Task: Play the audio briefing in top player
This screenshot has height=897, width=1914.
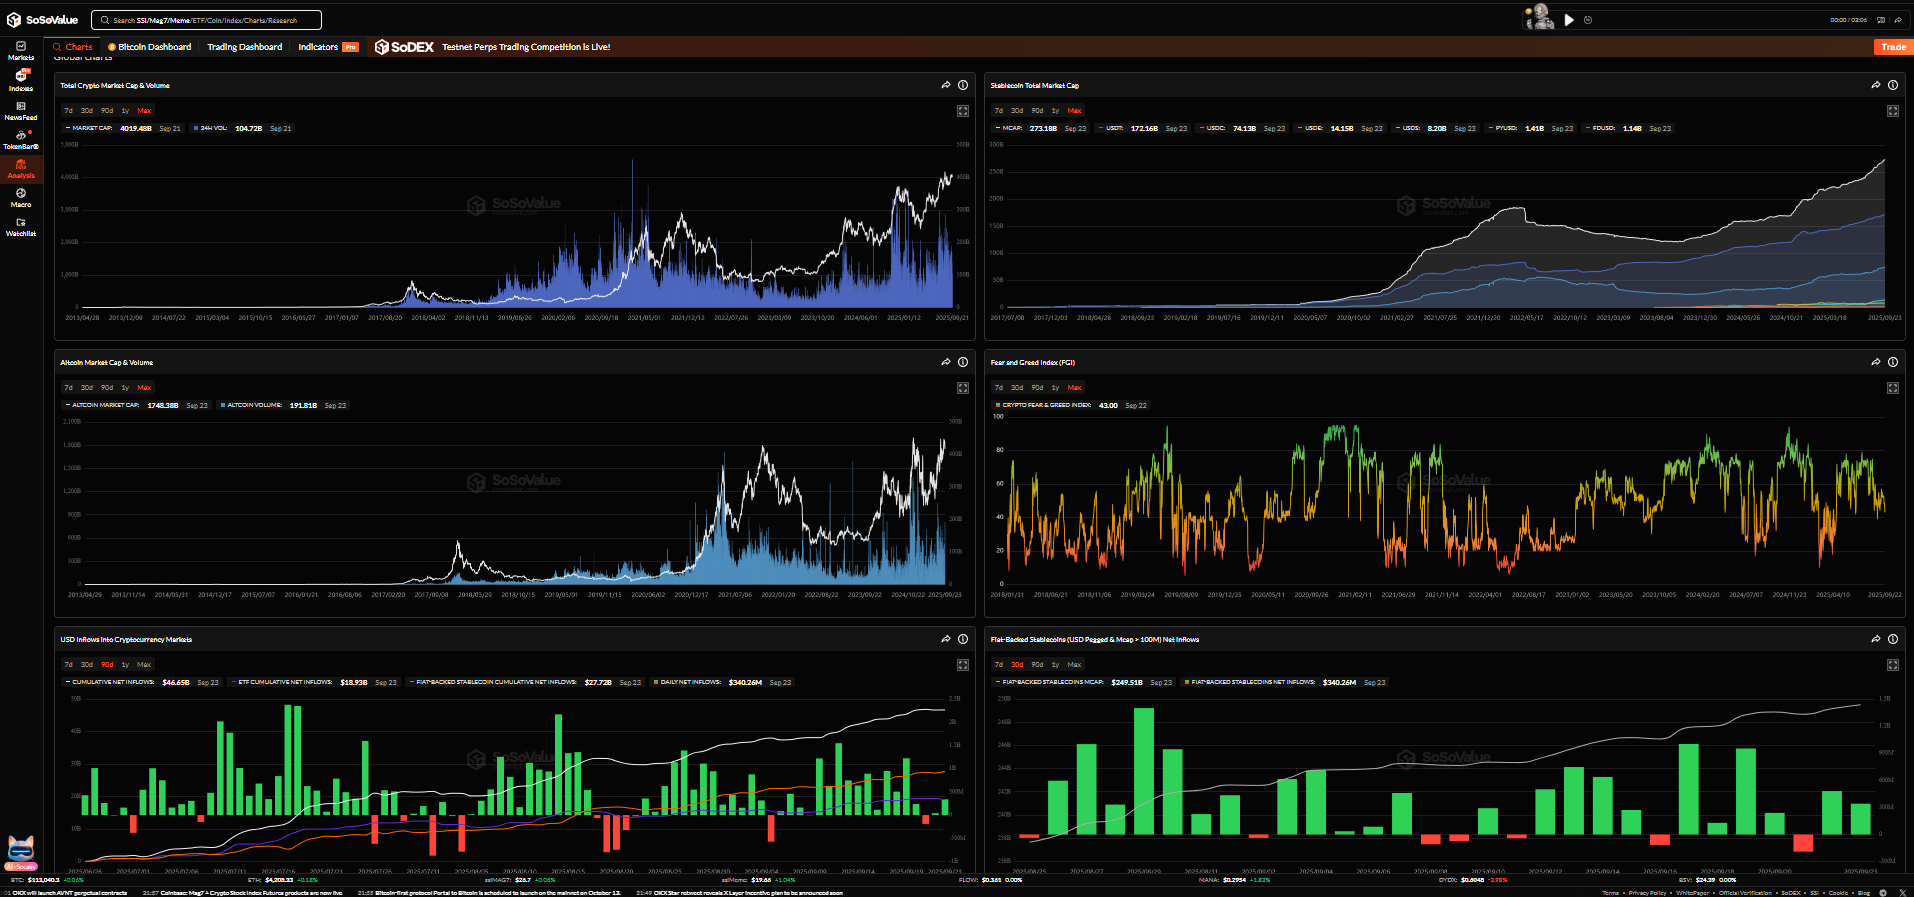Action: 1569,20
